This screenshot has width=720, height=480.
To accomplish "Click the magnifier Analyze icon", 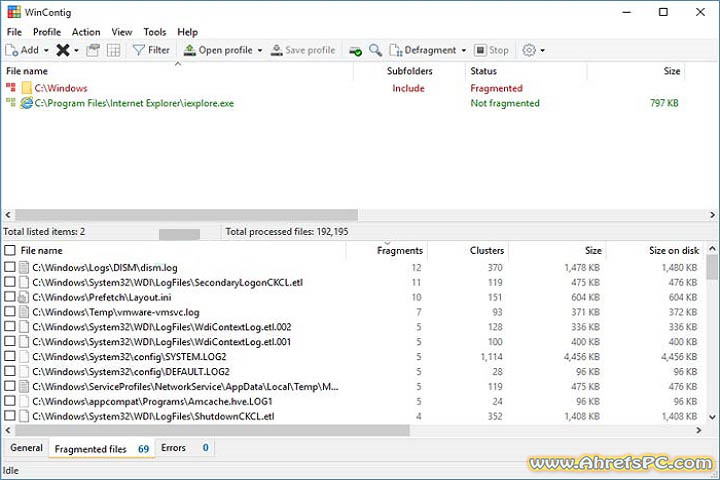I will point(375,50).
